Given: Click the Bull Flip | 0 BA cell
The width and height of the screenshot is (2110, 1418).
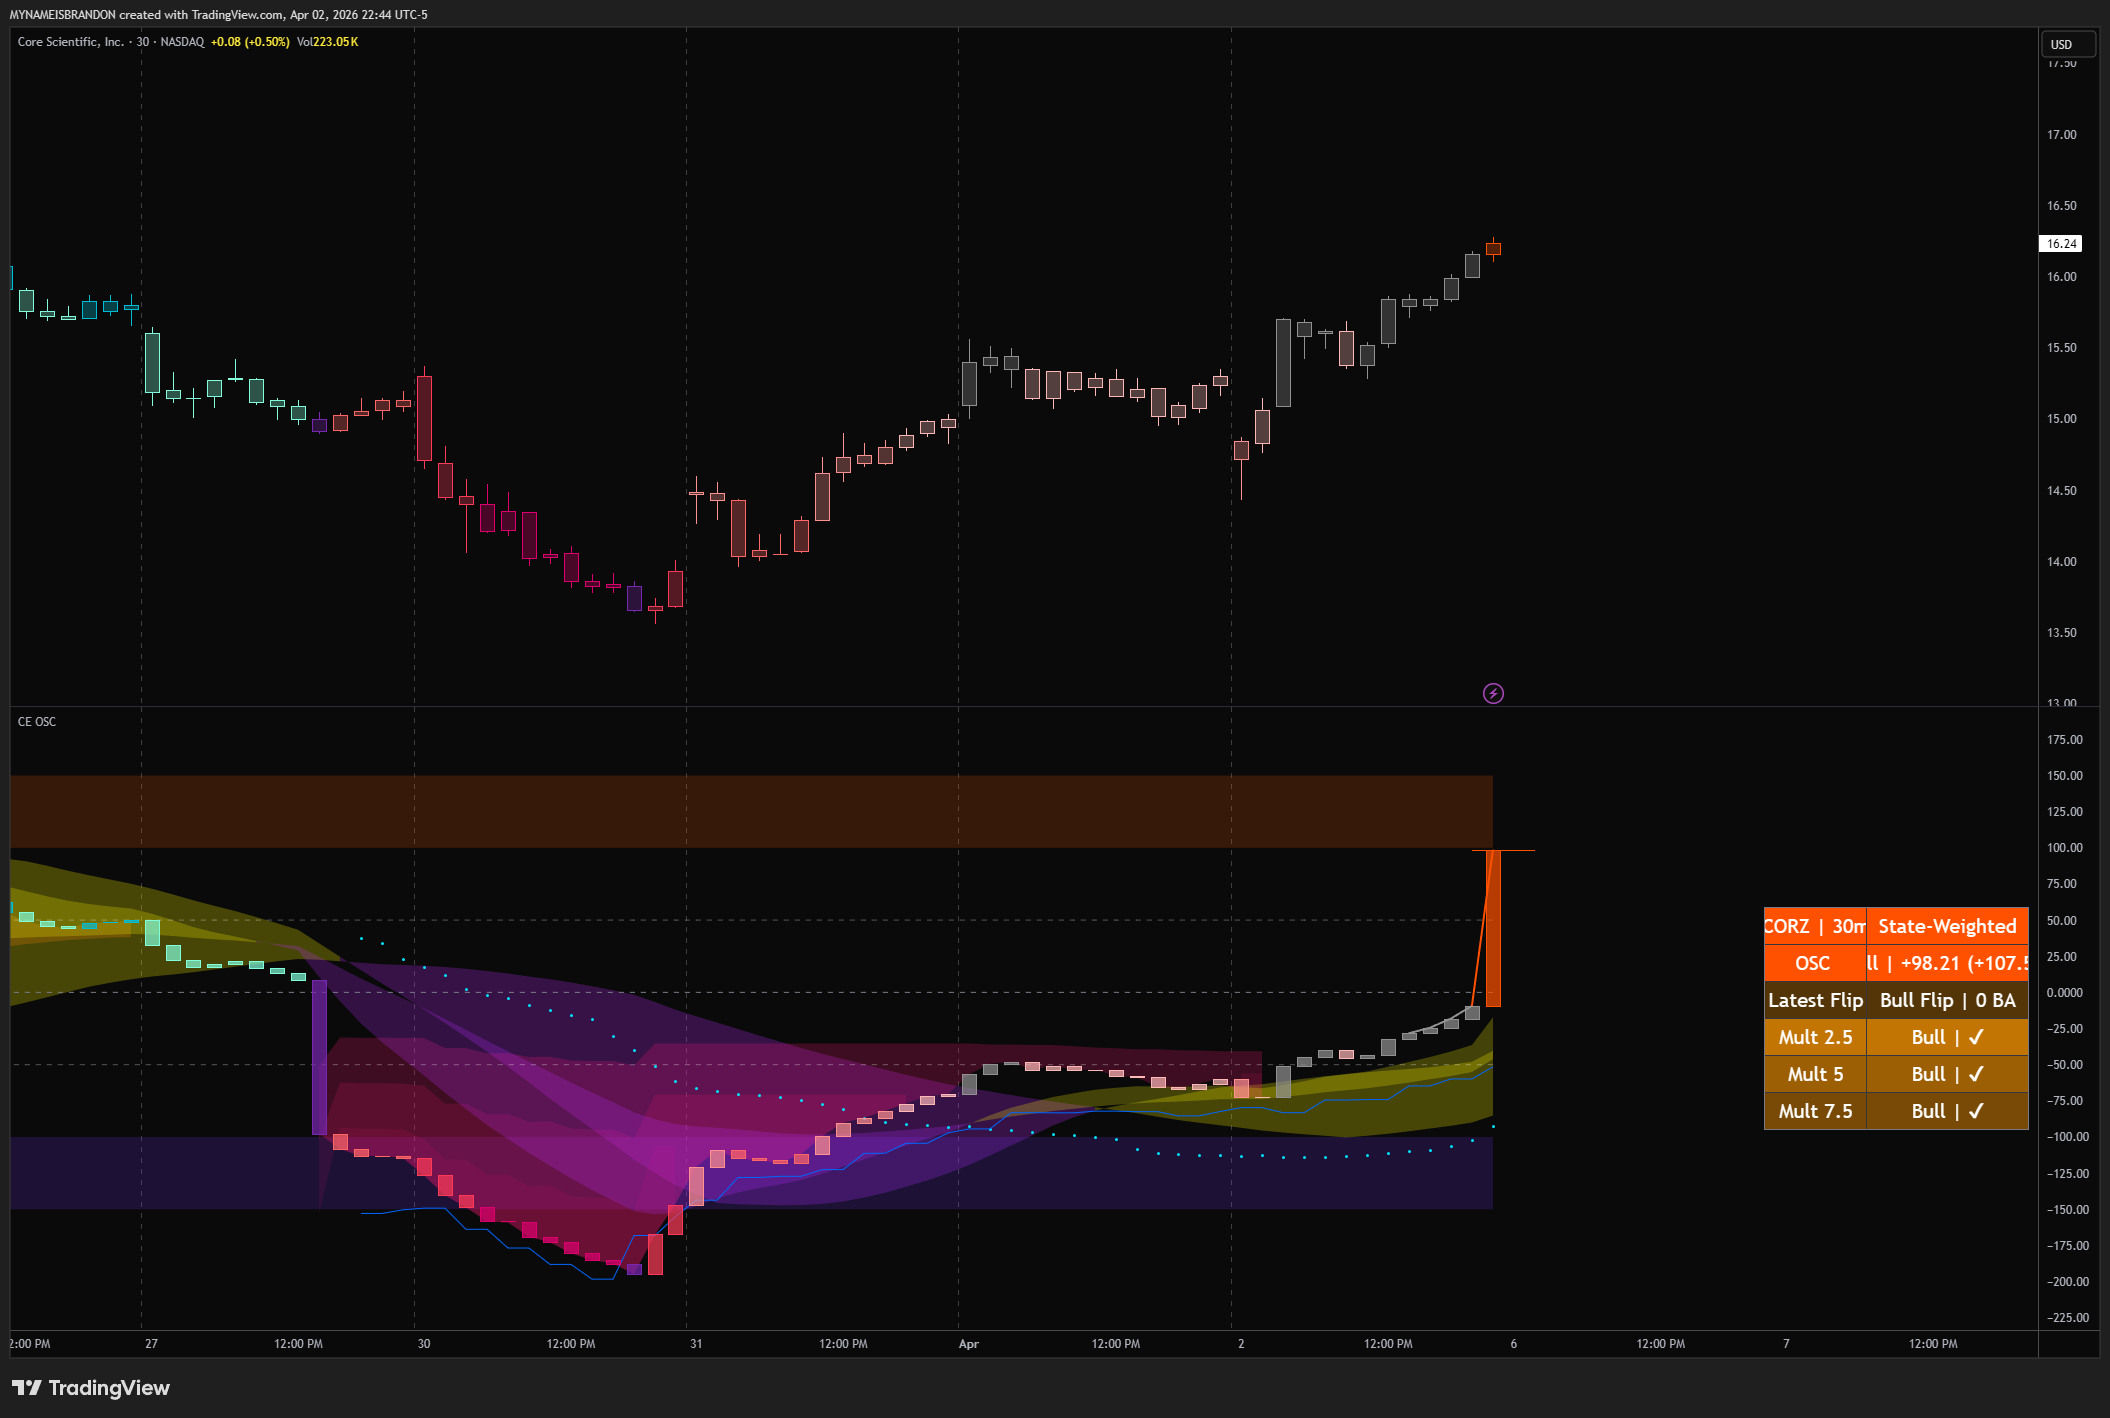Looking at the screenshot, I should click(1947, 1000).
